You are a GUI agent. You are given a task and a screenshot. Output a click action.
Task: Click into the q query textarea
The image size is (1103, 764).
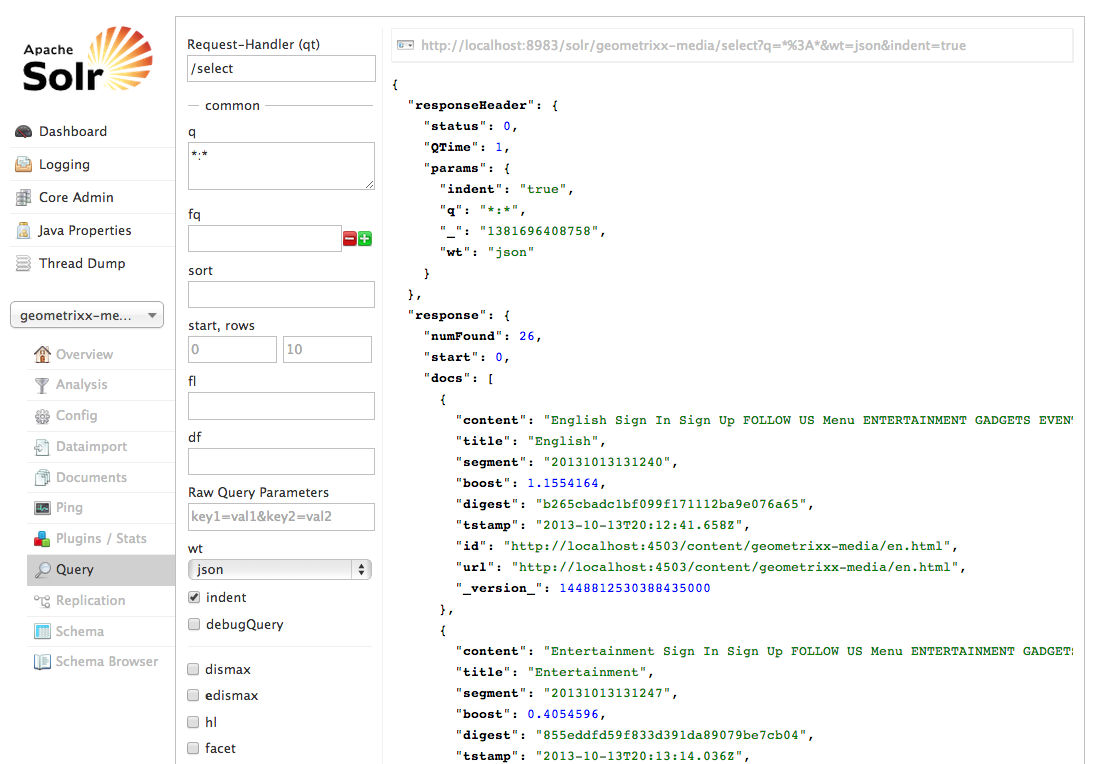click(x=281, y=166)
